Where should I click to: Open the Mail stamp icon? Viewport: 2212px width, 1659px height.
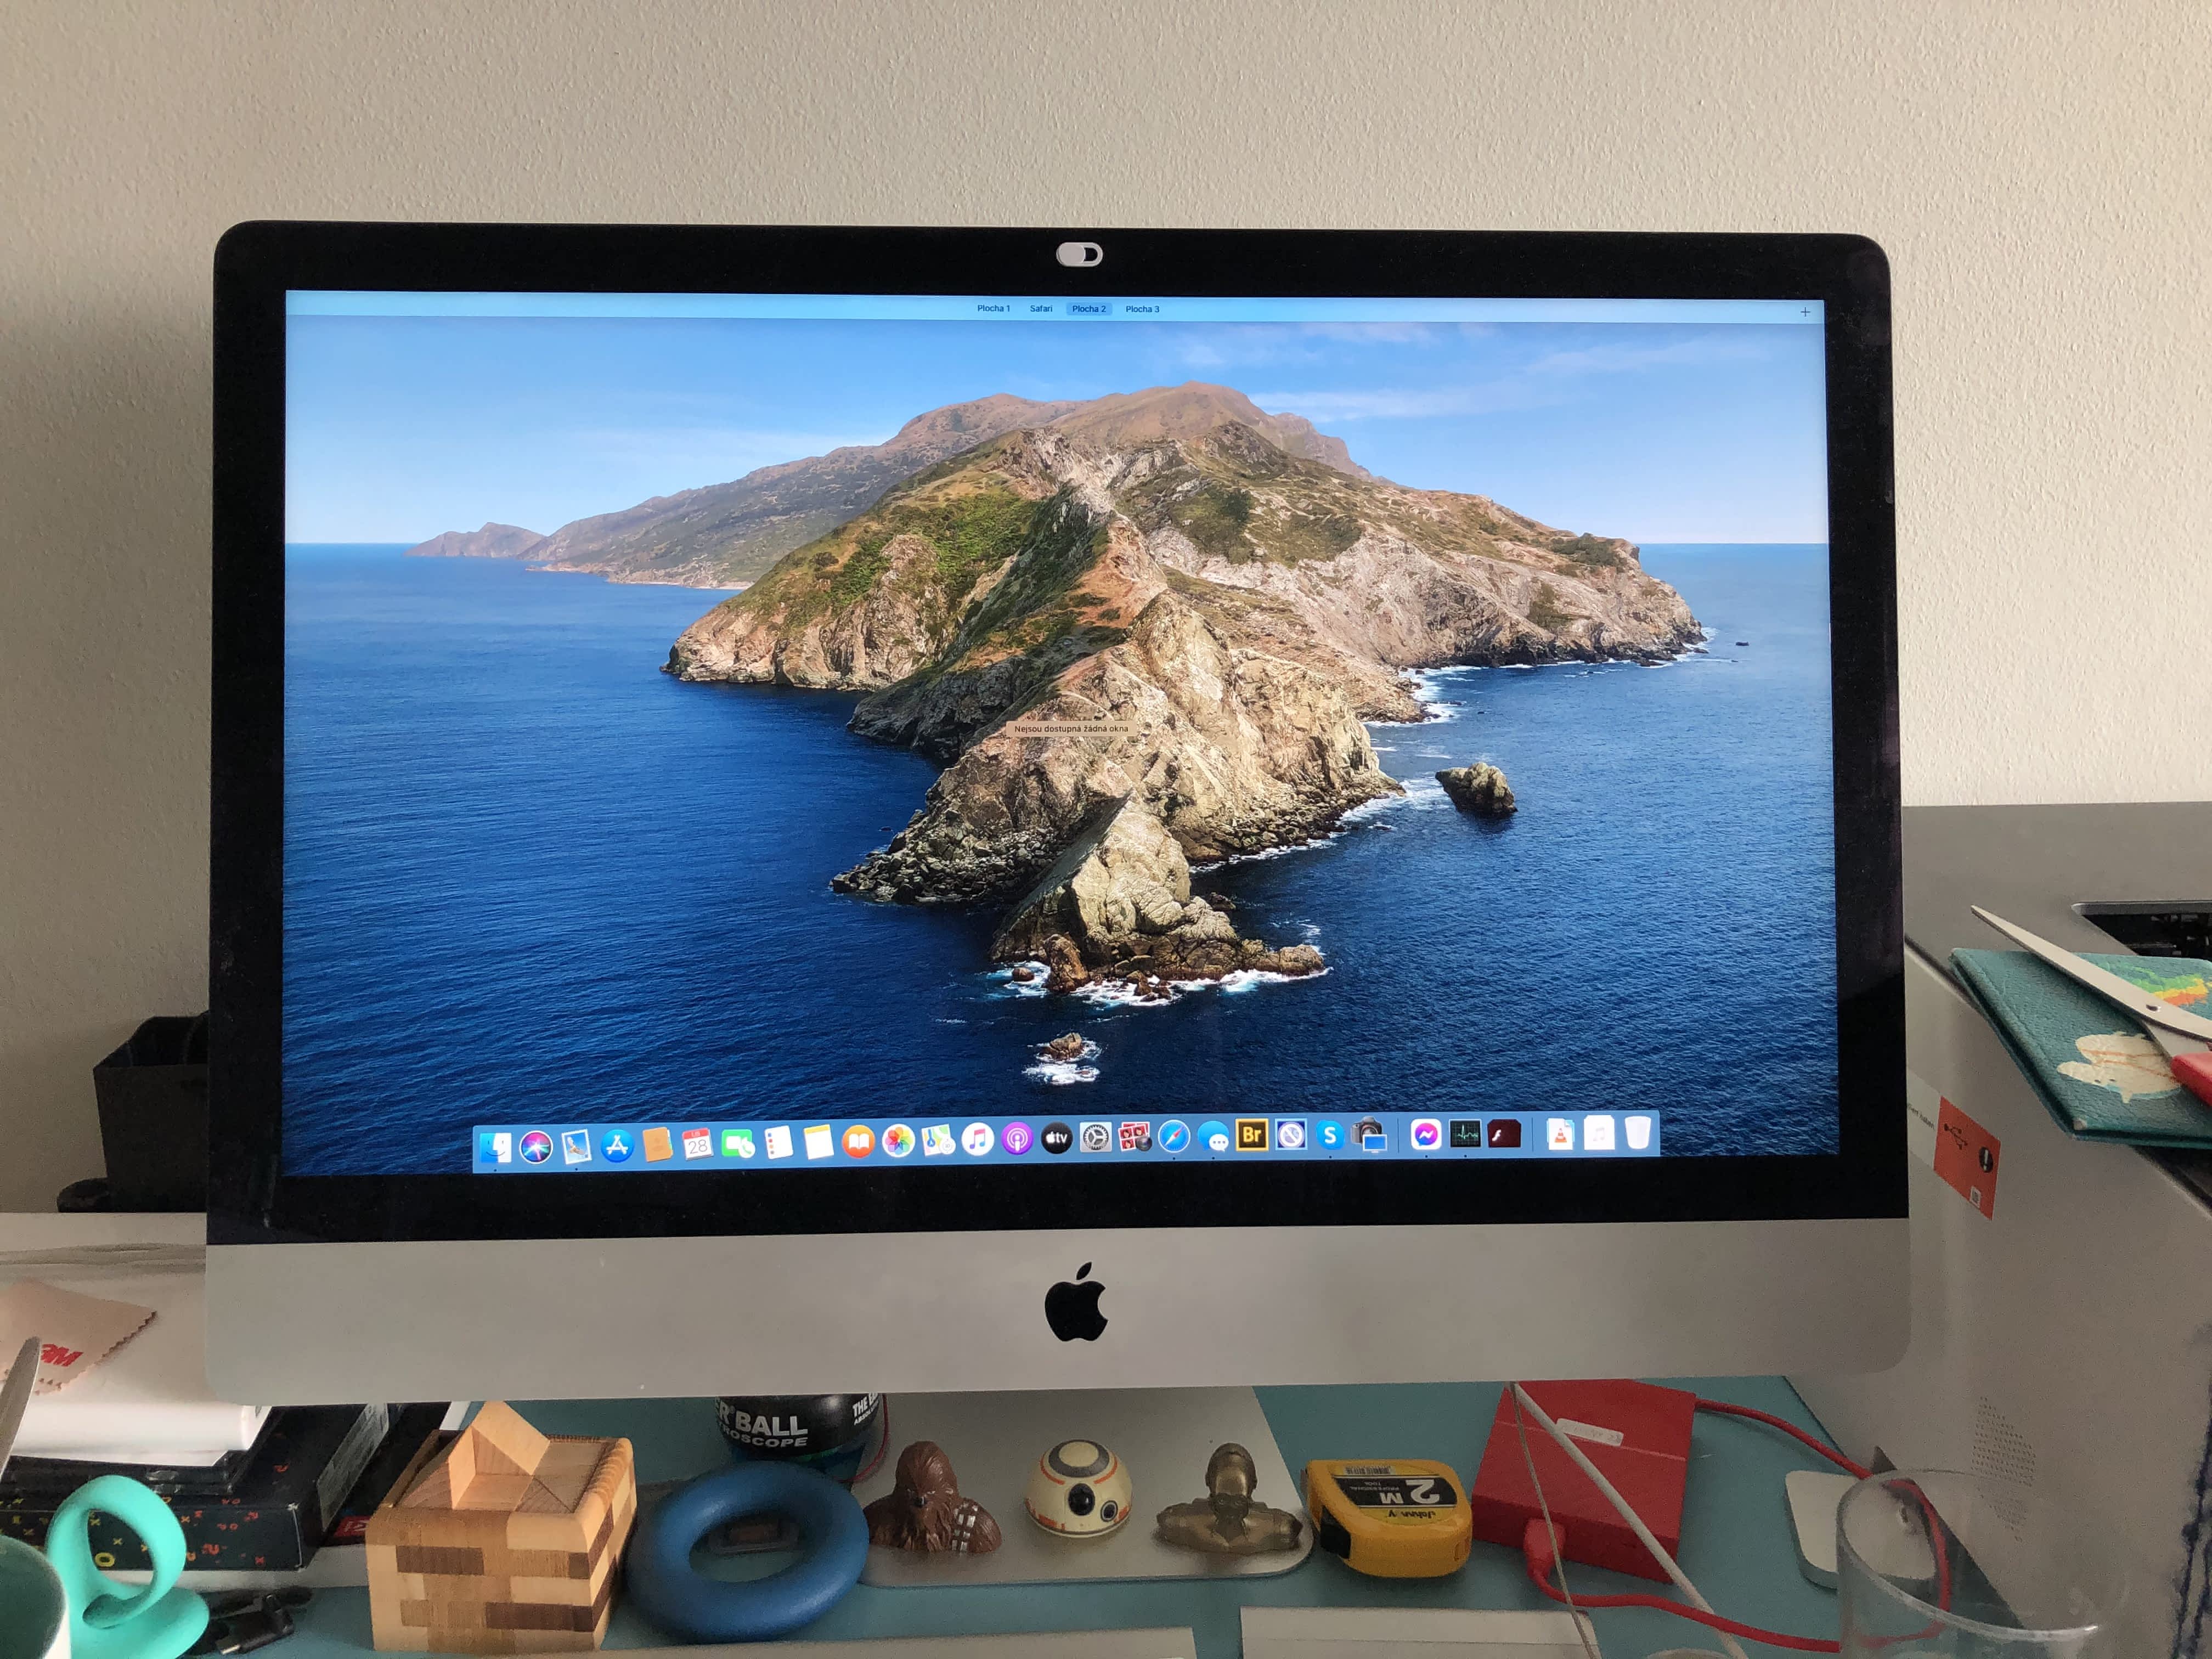(576, 1146)
